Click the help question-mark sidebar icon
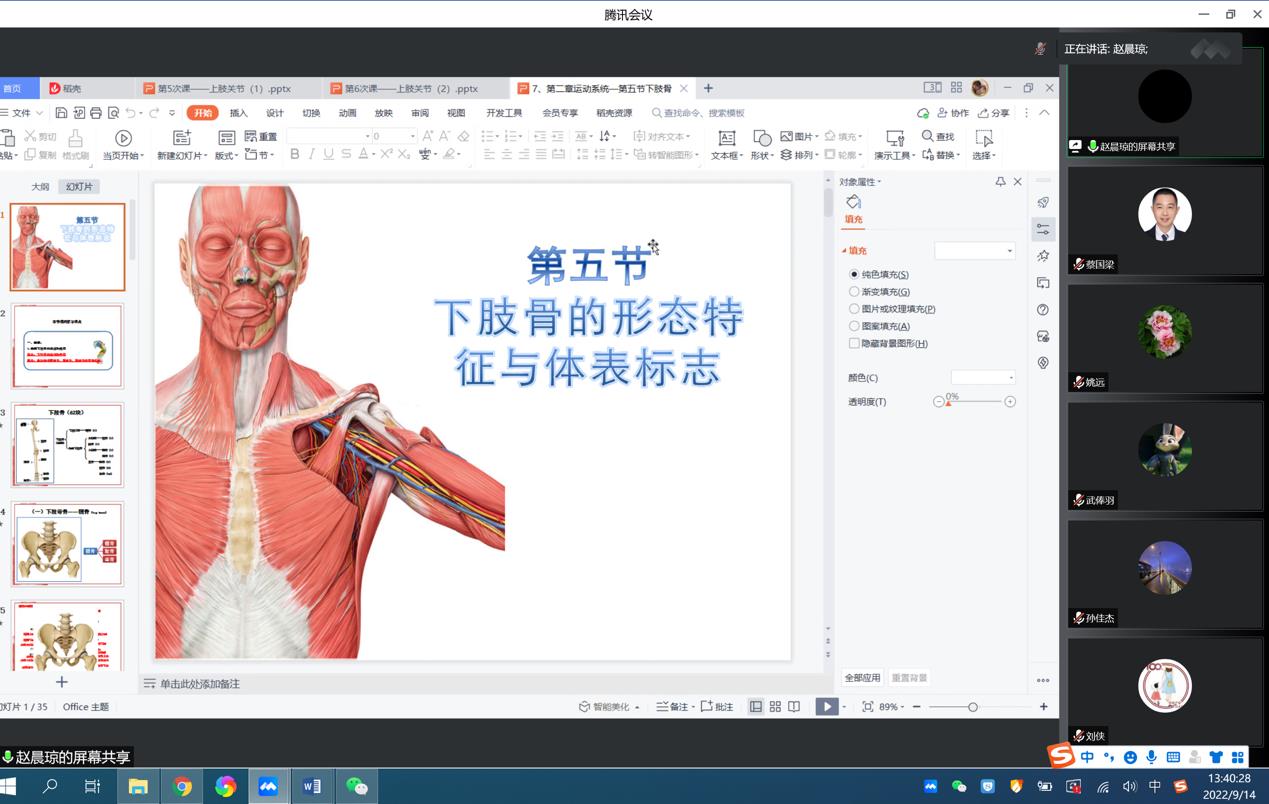The height and width of the screenshot is (804, 1269). pyautogui.click(x=1043, y=310)
